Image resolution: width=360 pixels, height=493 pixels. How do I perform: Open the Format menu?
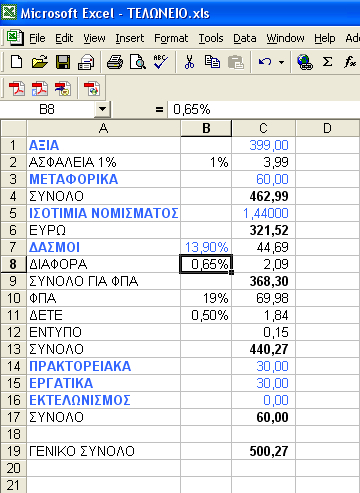[x=171, y=38]
